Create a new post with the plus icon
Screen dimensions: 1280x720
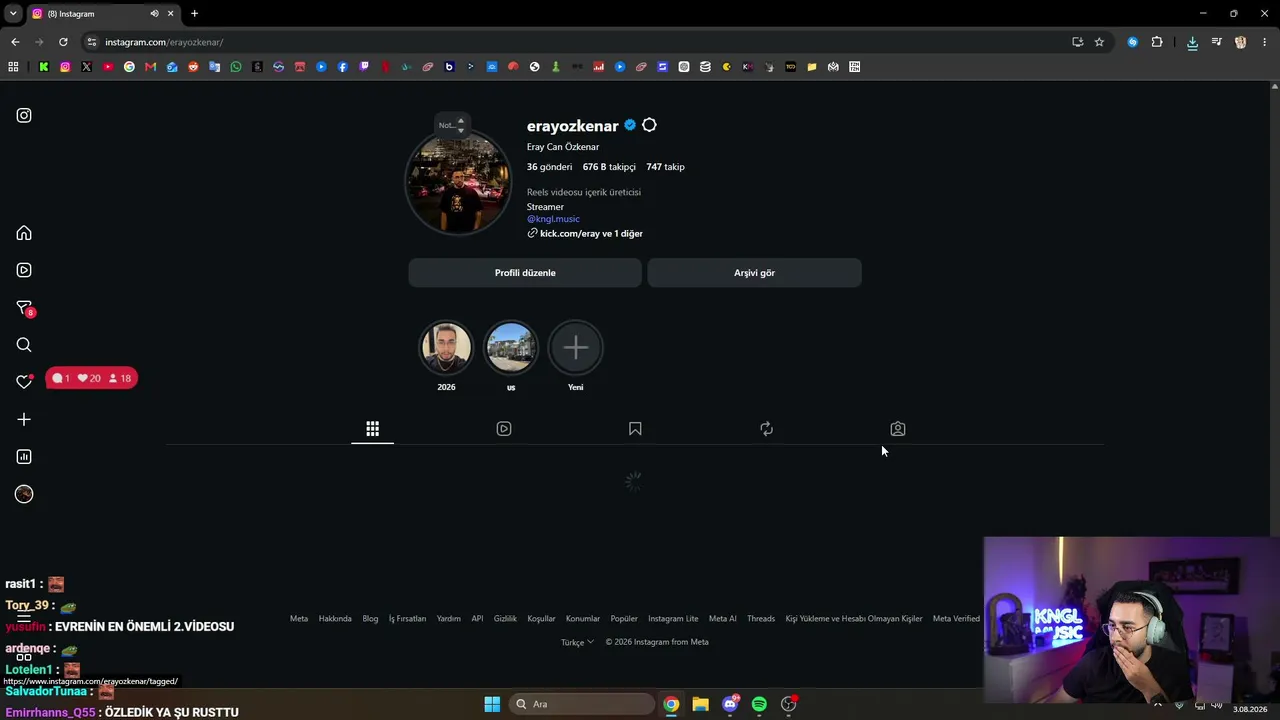click(24, 420)
